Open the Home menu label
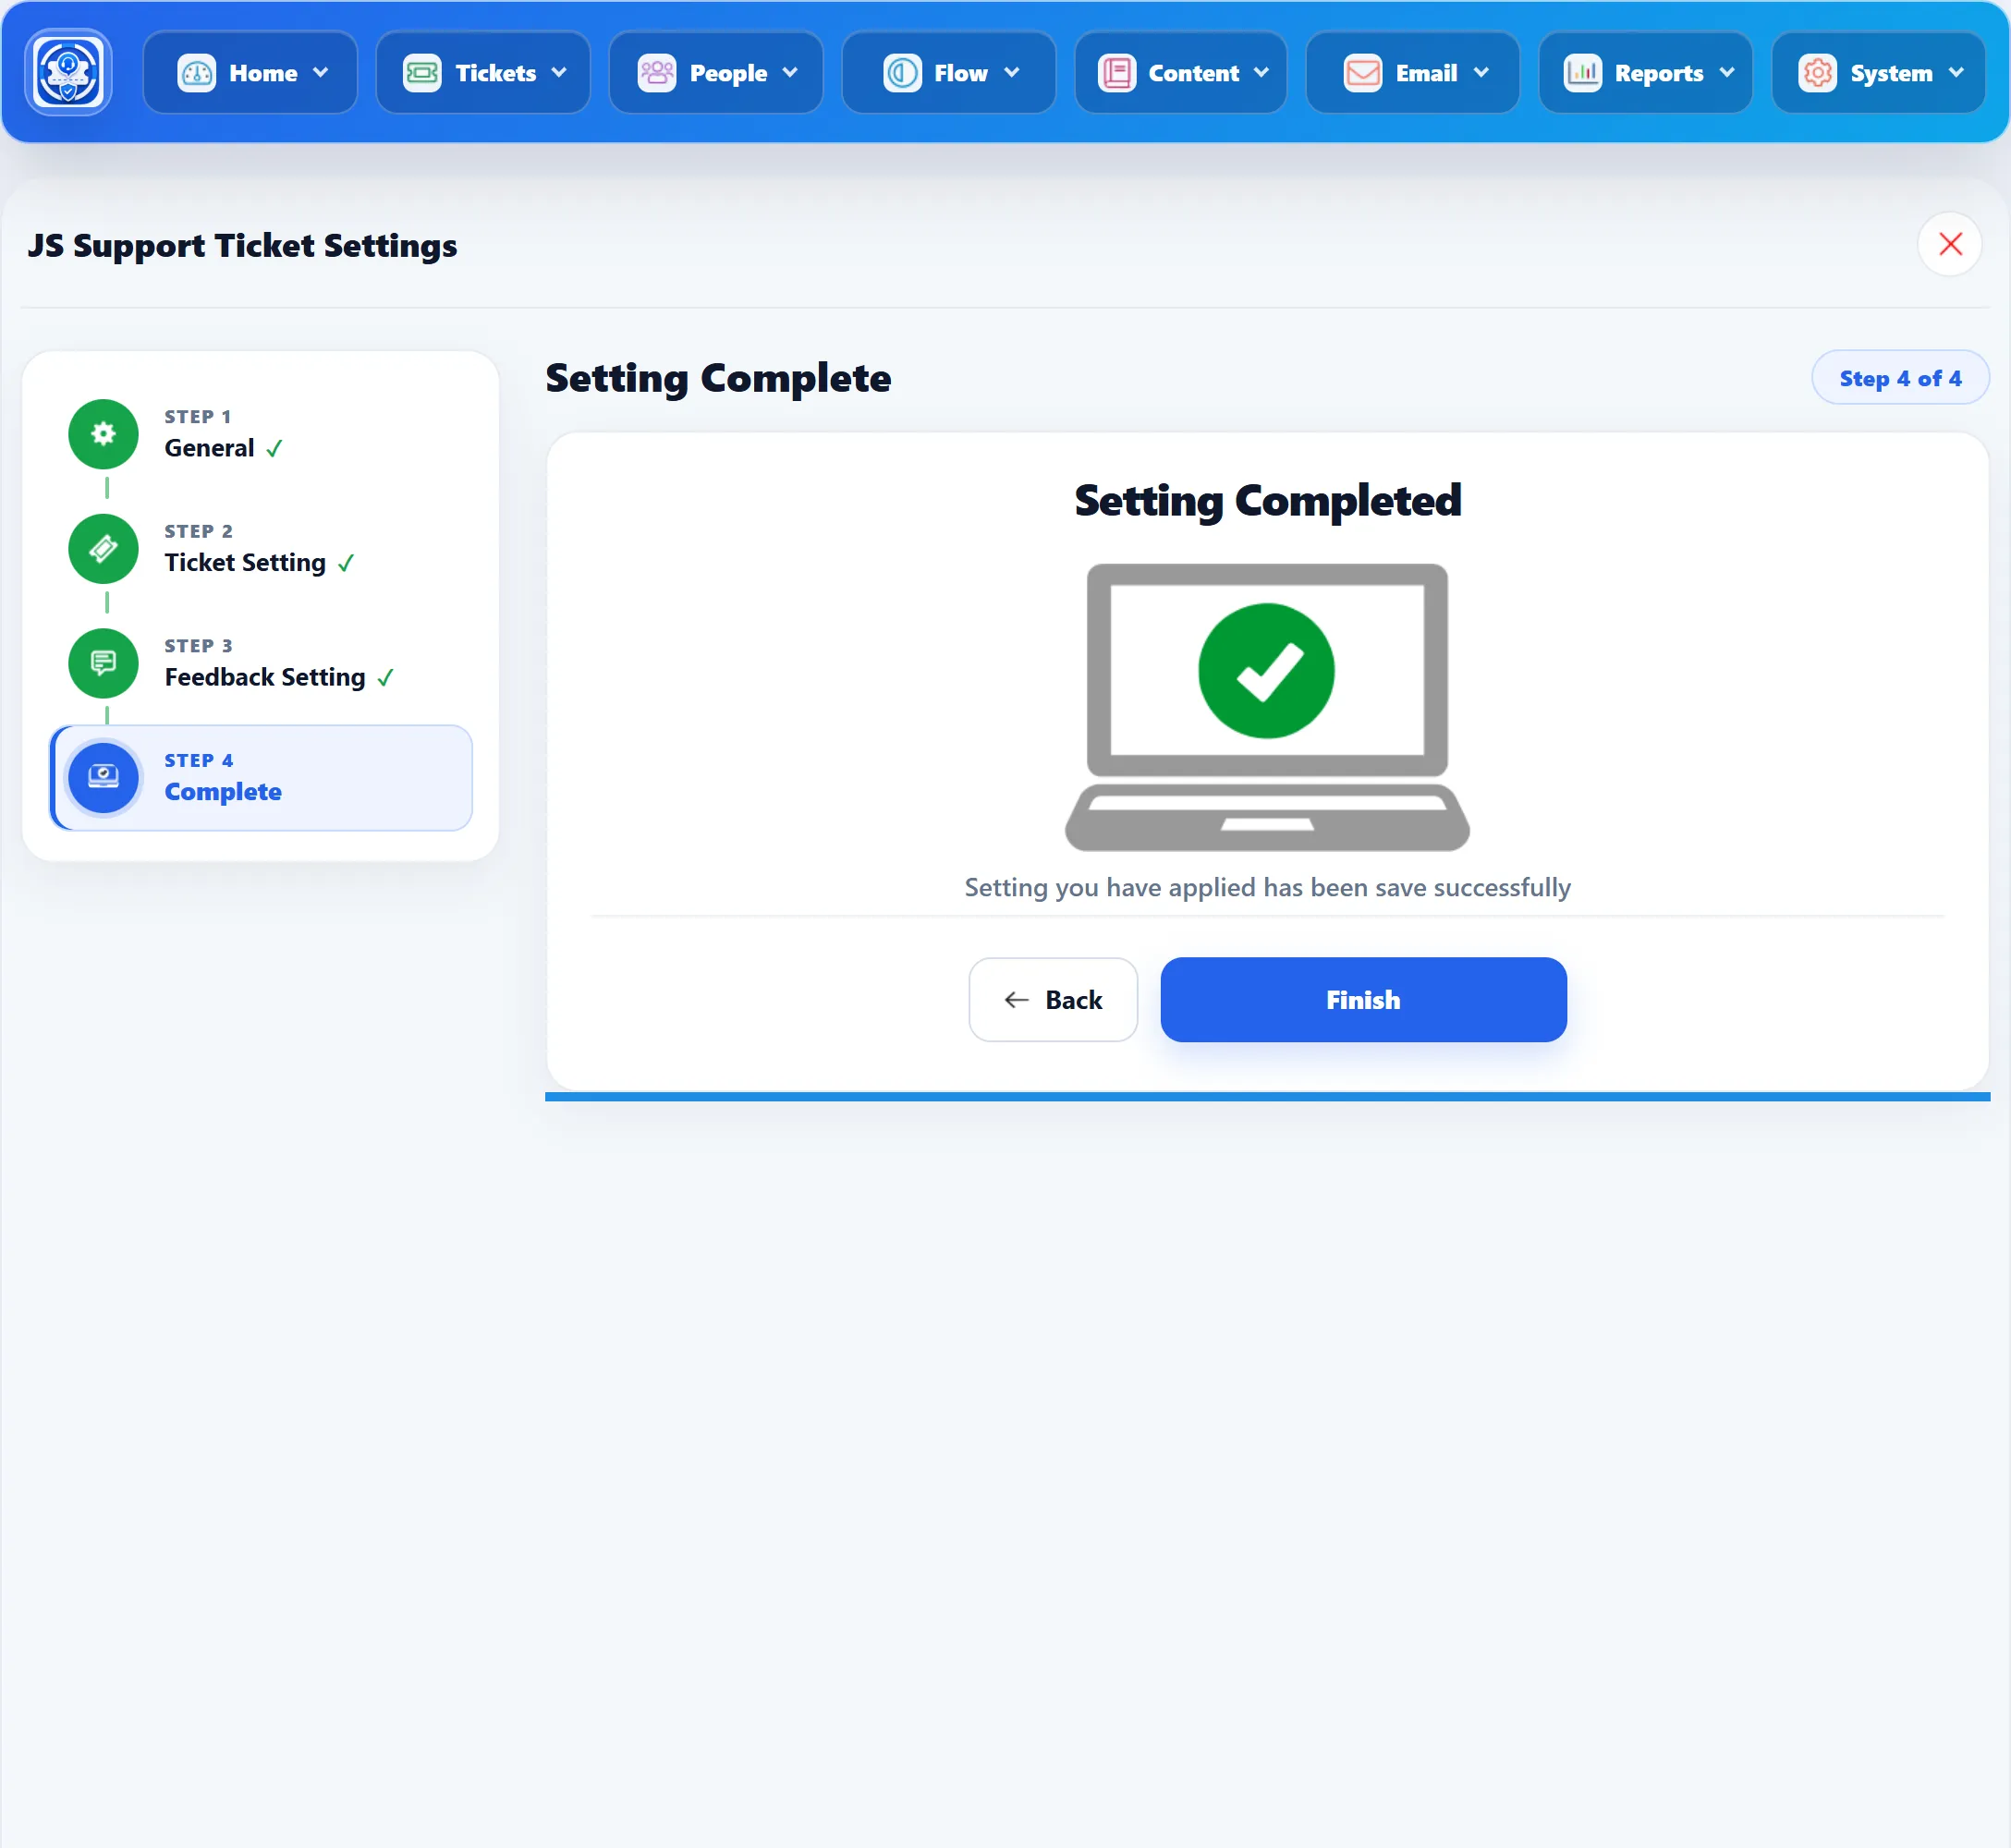Screen dimensions: 2011x1848 [263, 73]
